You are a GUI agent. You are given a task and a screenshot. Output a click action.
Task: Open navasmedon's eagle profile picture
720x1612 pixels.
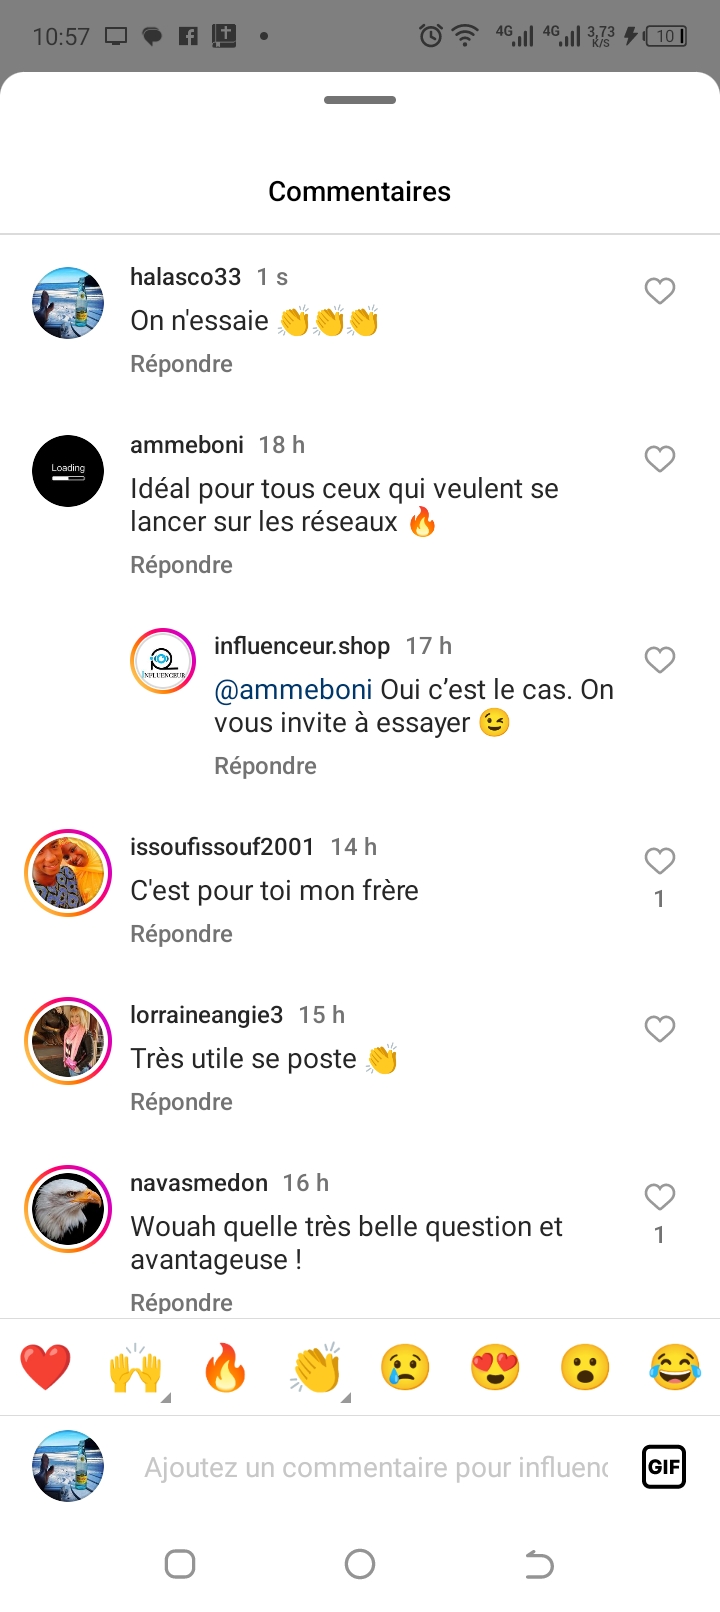click(68, 1209)
